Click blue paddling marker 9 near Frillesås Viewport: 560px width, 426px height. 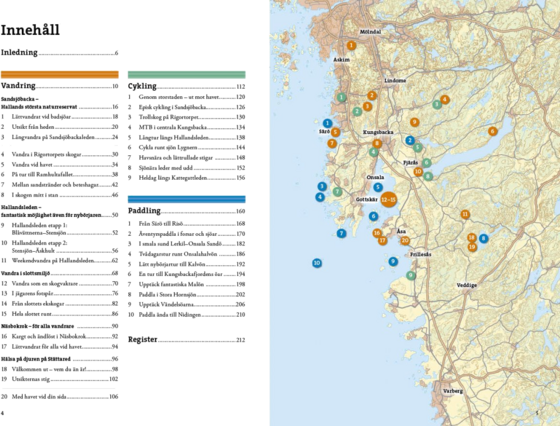pyautogui.click(x=393, y=261)
